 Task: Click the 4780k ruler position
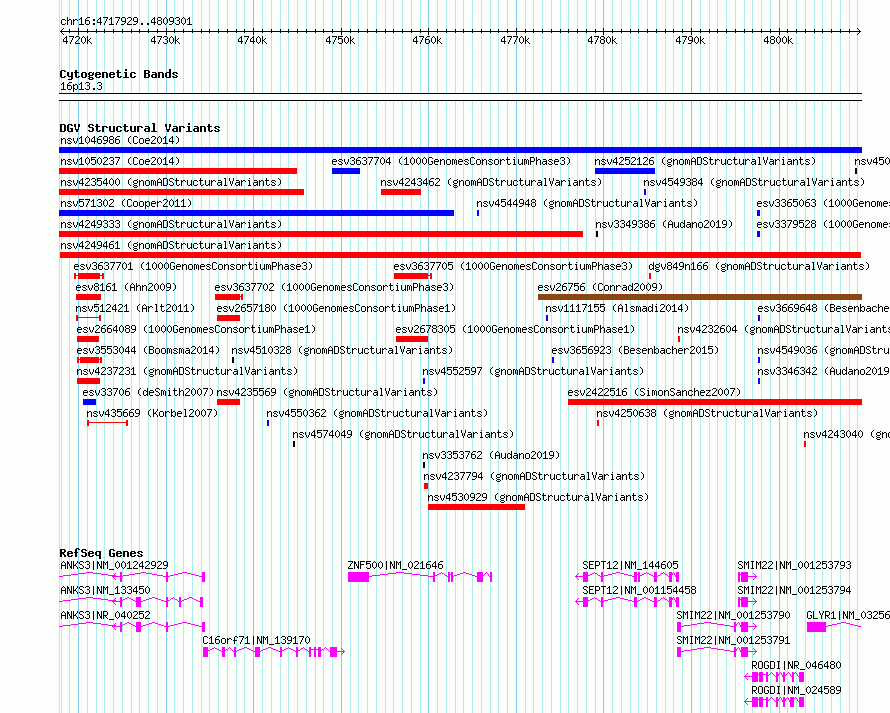[602, 40]
